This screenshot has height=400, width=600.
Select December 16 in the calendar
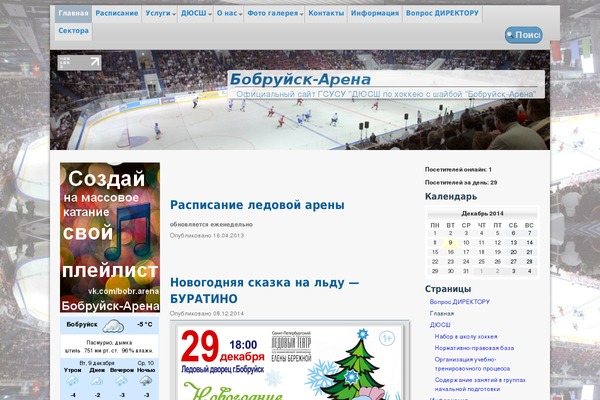click(x=450, y=252)
